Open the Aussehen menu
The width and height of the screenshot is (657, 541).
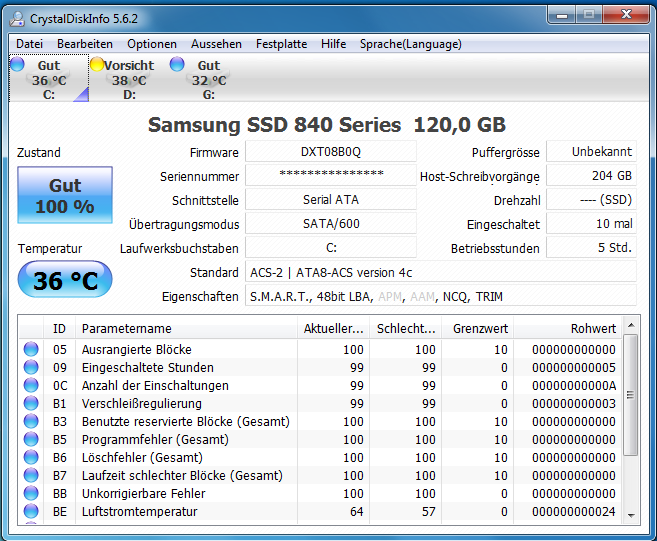tap(216, 44)
